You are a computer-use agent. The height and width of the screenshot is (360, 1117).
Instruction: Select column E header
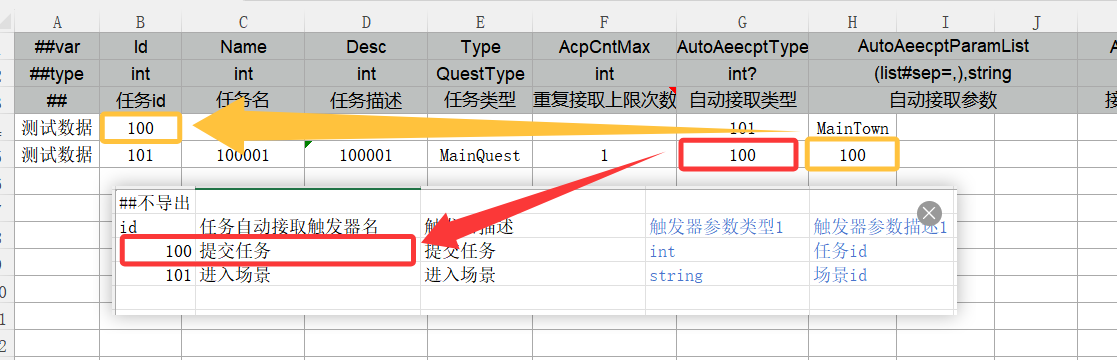tap(480, 23)
